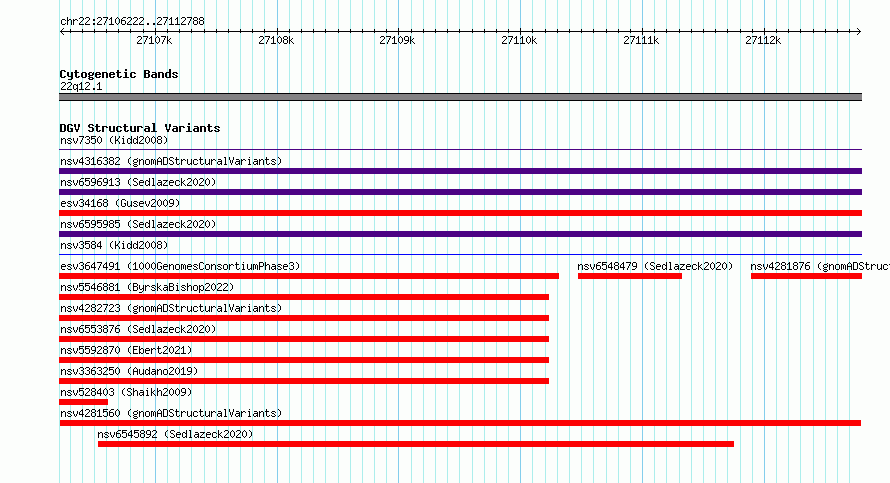
Task: Click the DGV Structural Variants track title
Action: tap(140, 128)
